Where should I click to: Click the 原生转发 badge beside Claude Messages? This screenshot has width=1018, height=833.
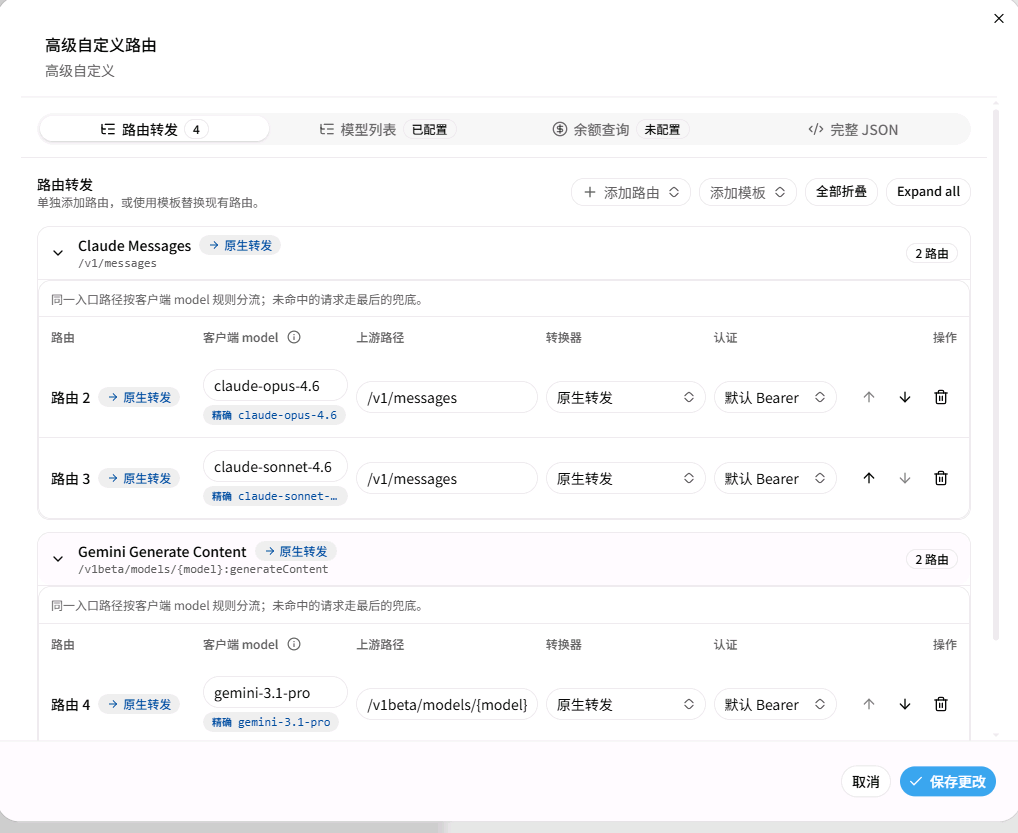tap(240, 245)
